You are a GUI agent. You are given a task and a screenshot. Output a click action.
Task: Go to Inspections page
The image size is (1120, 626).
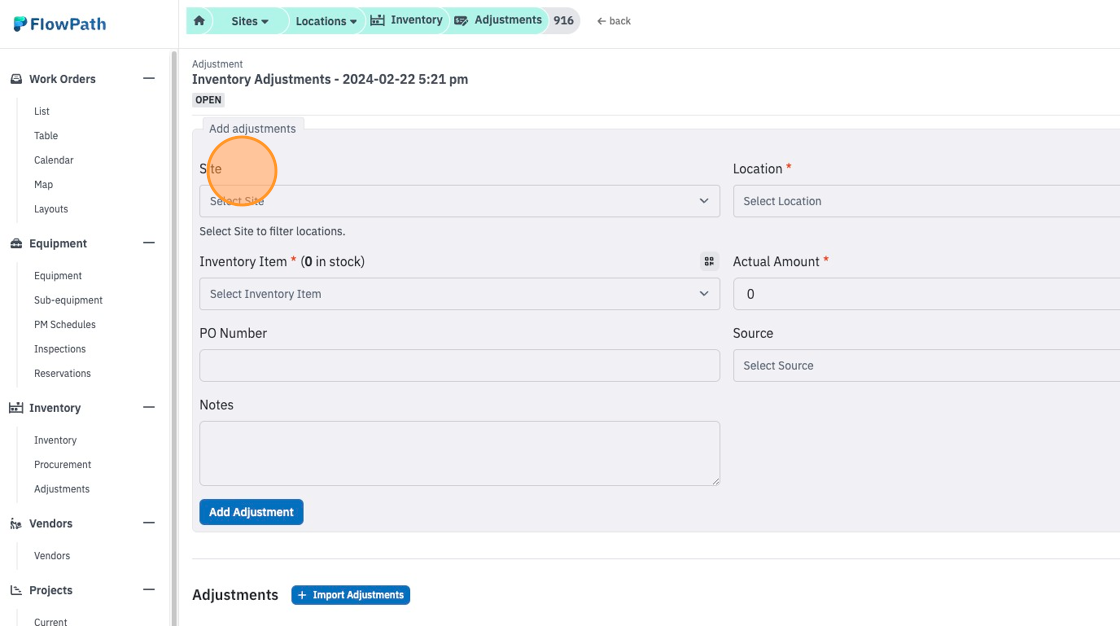pos(59,349)
